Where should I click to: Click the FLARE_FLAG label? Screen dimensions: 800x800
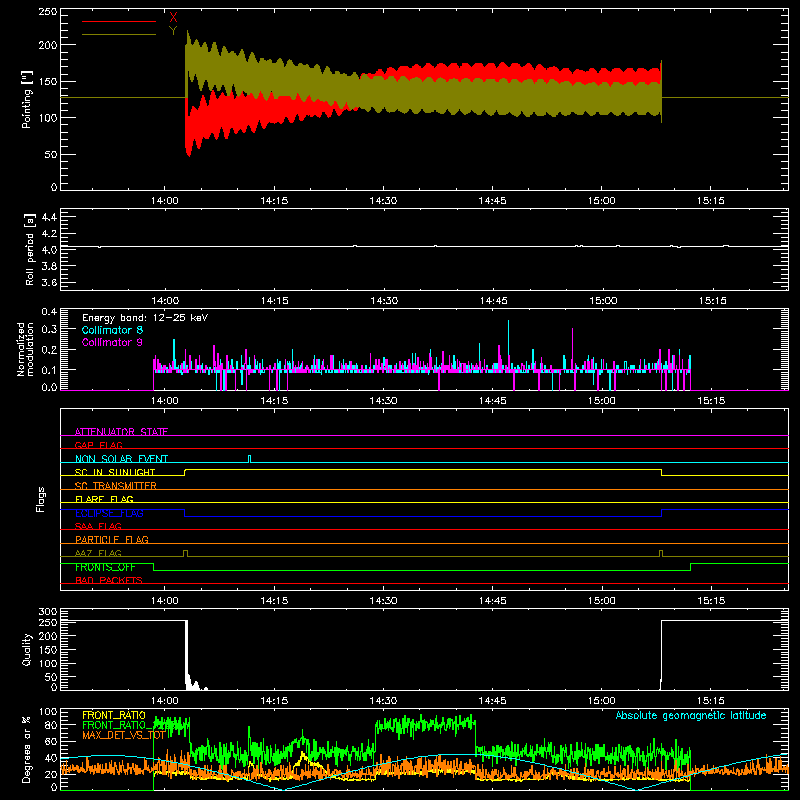[x=104, y=499]
